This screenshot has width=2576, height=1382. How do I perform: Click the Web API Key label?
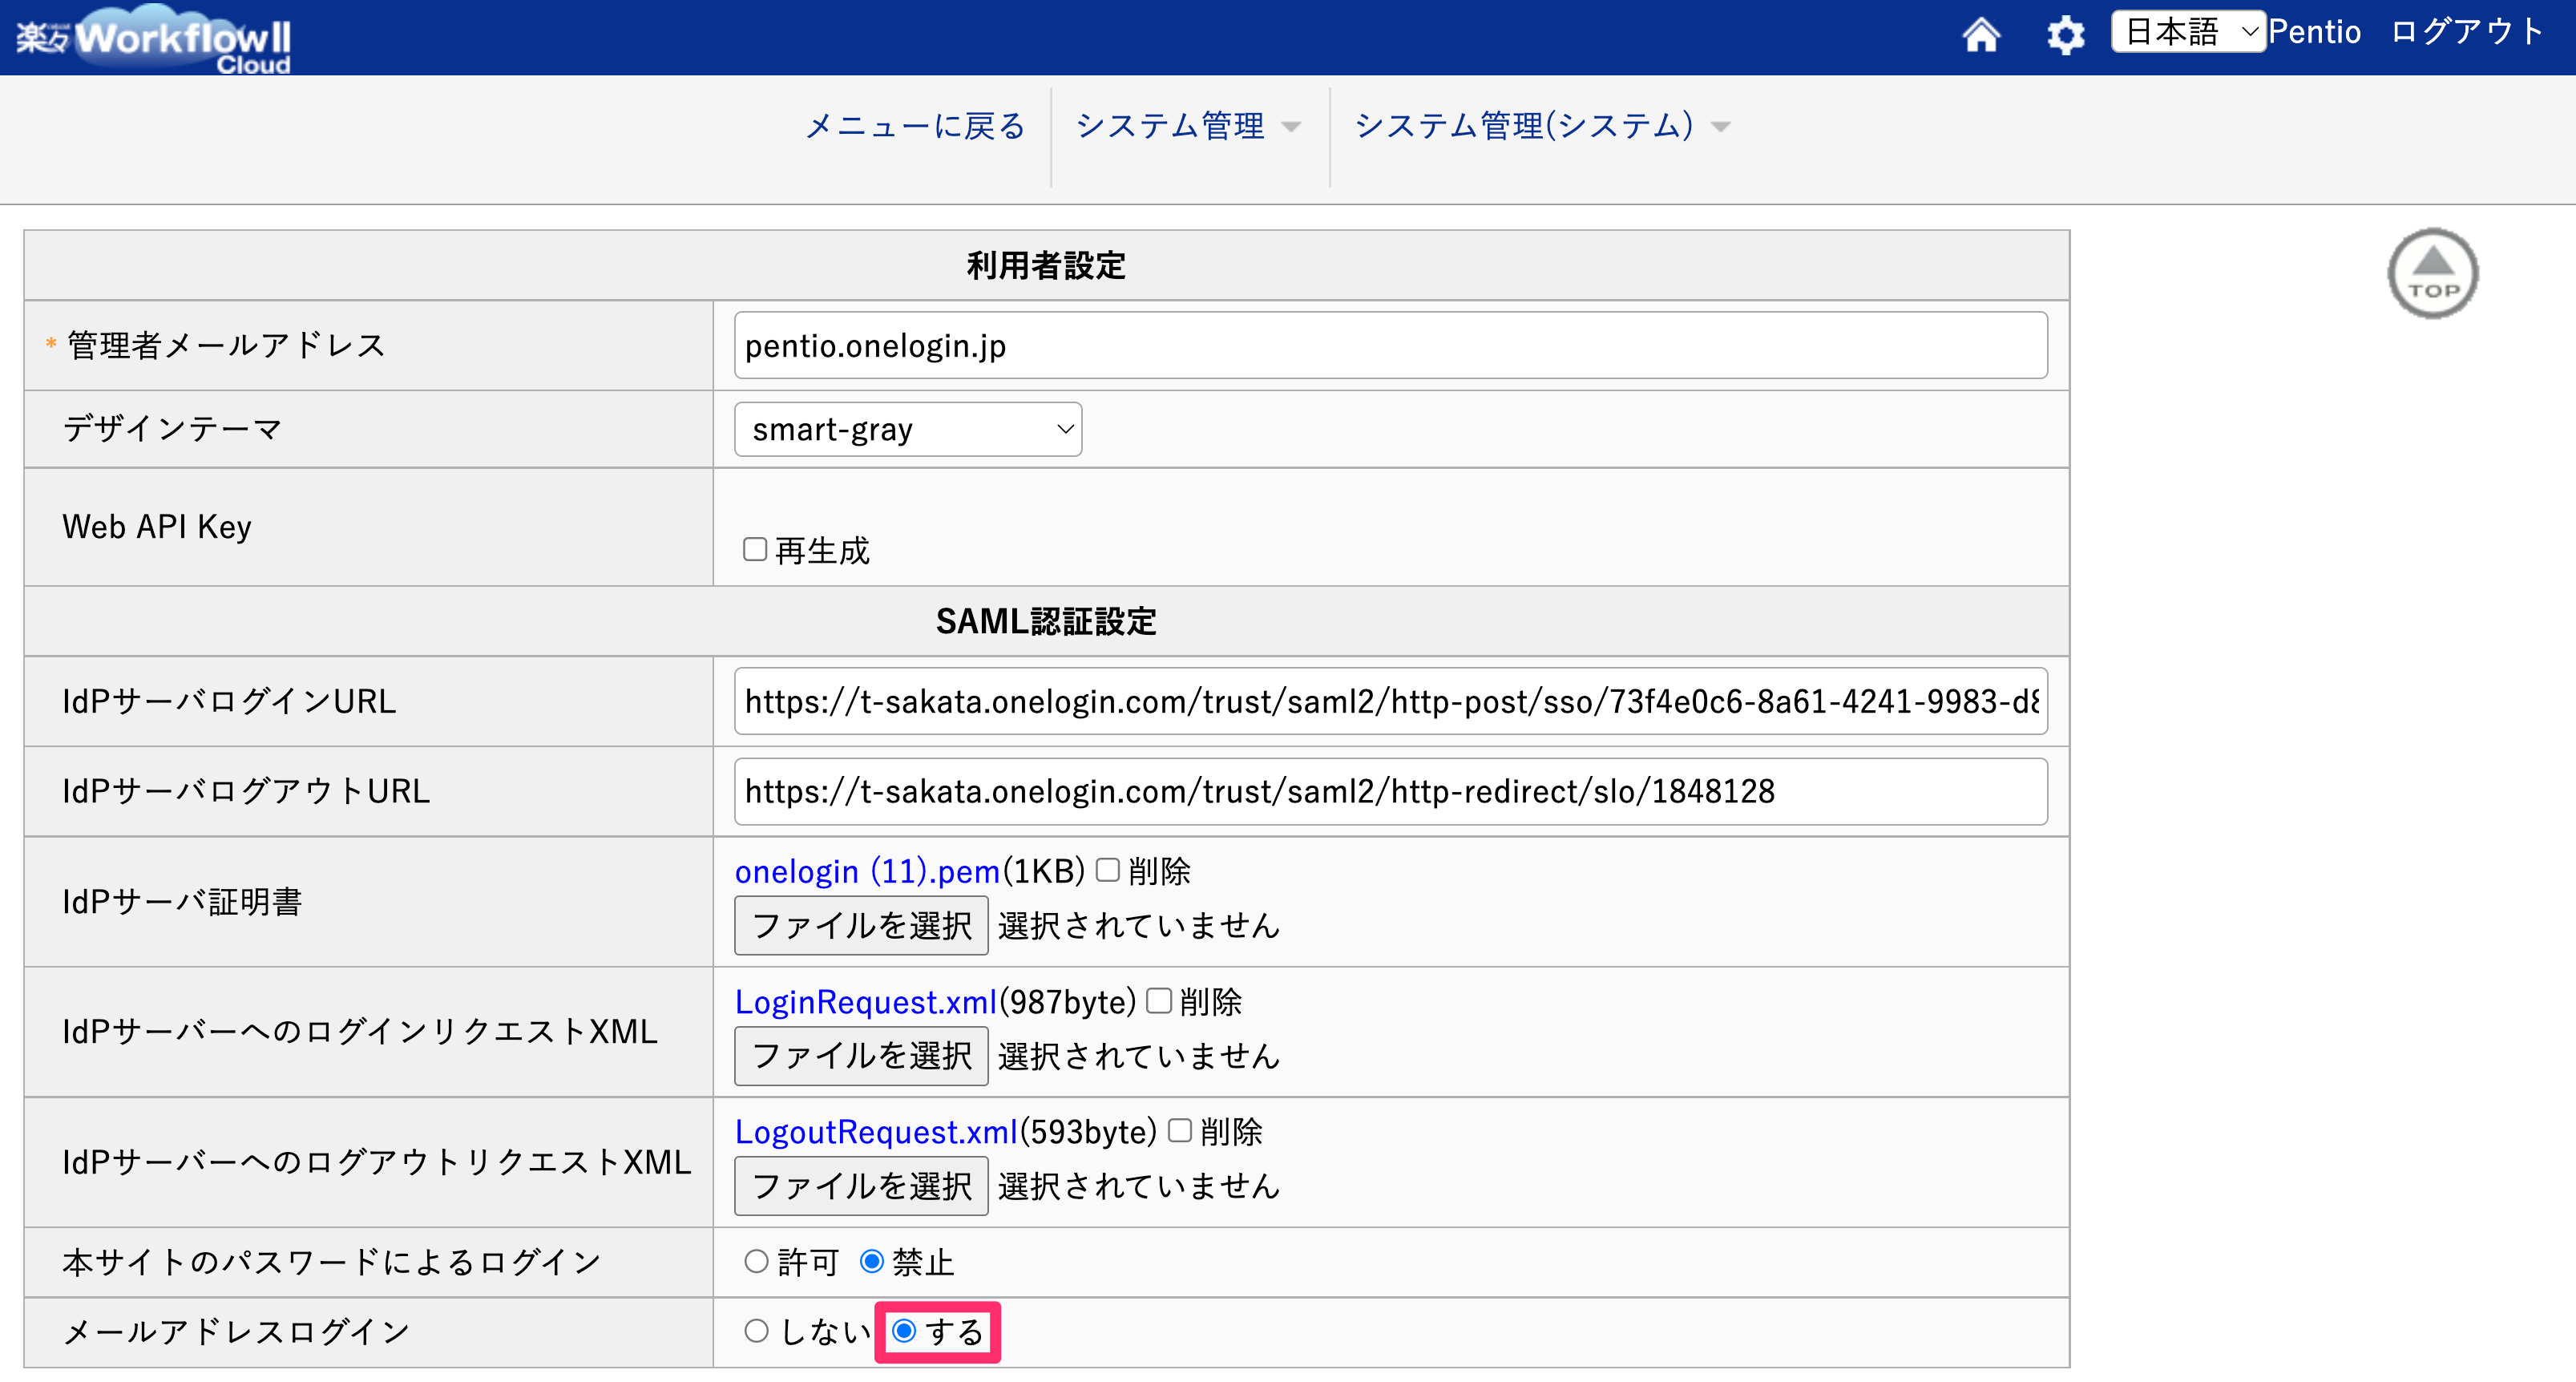157,526
